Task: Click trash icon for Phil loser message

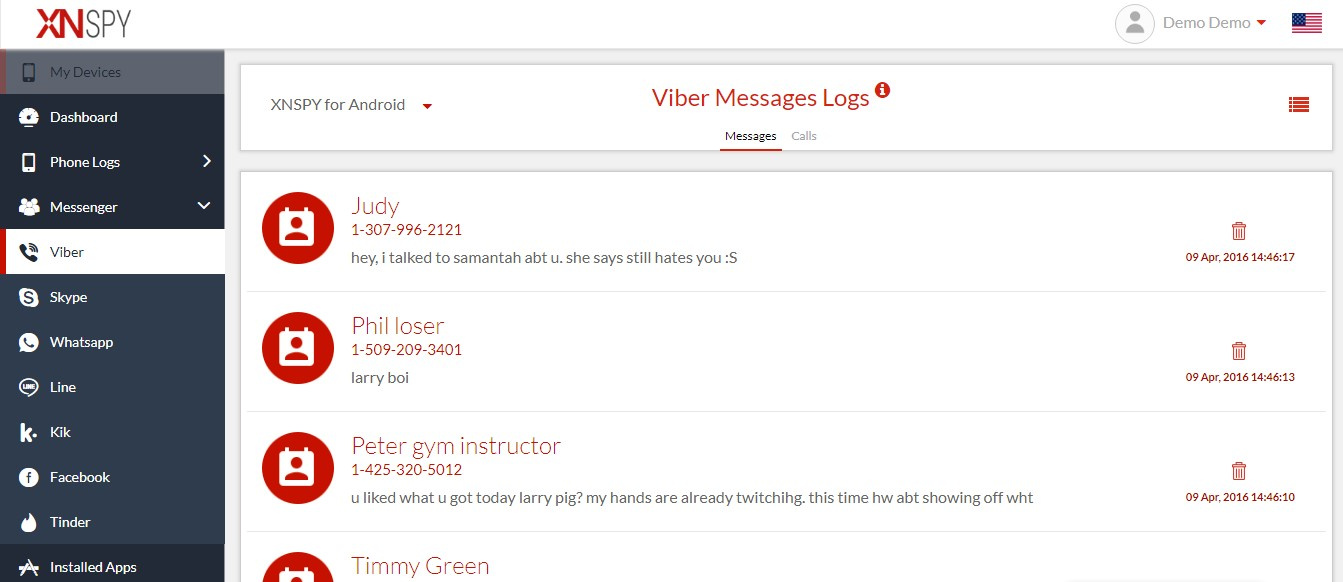Action: pyautogui.click(x=1239, y=350)
